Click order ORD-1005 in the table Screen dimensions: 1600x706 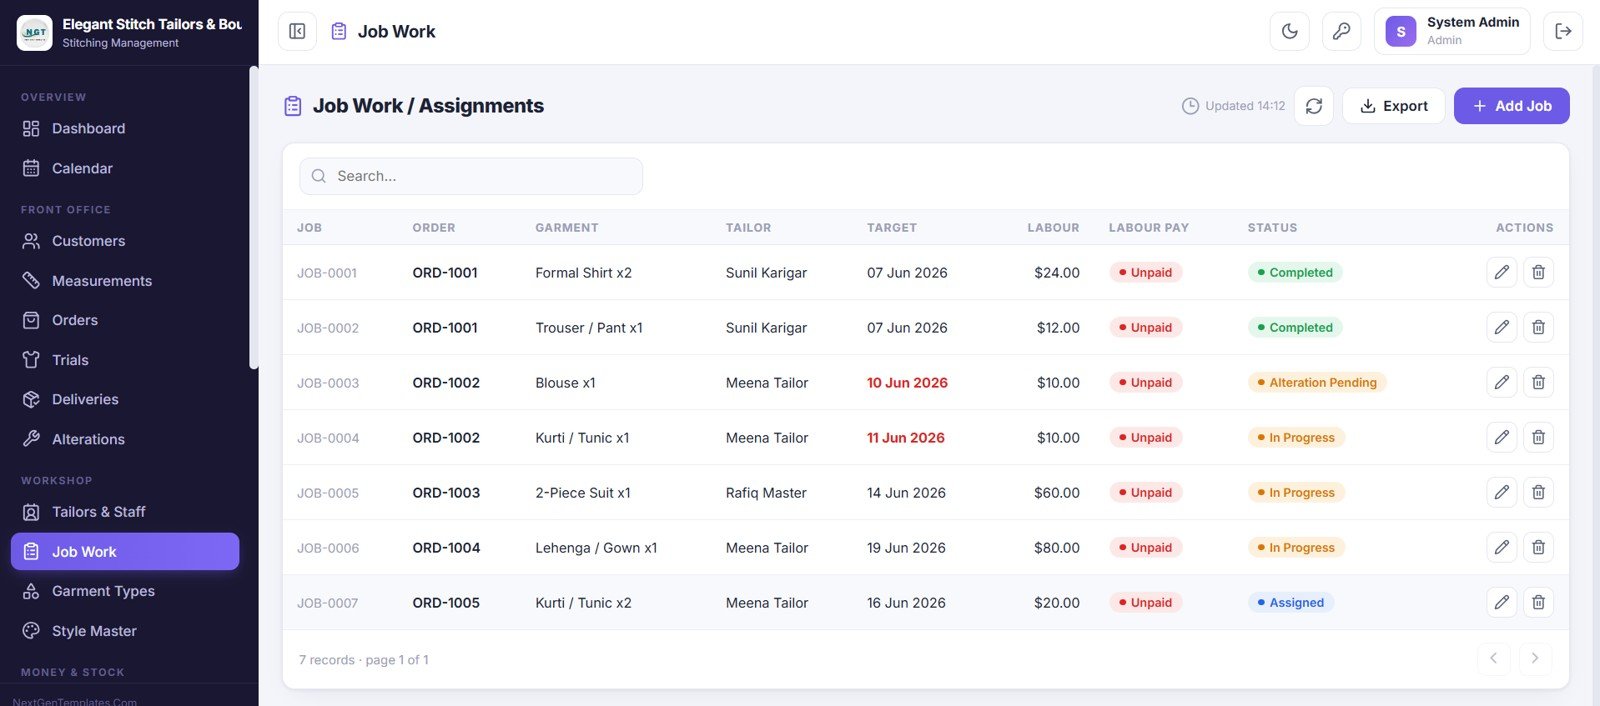[446, 603]
